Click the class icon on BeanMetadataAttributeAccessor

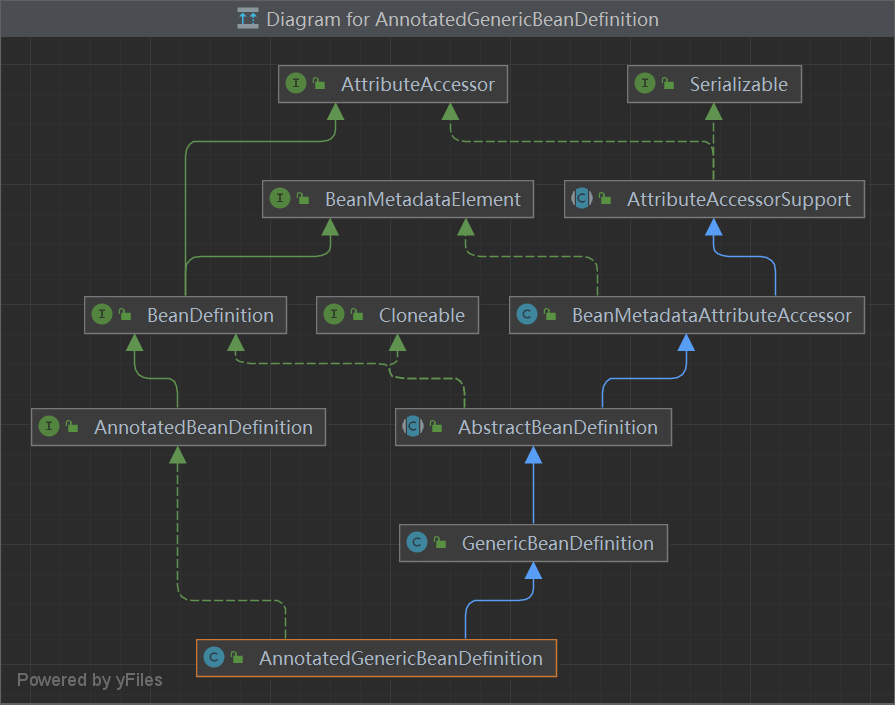(527, 314)
